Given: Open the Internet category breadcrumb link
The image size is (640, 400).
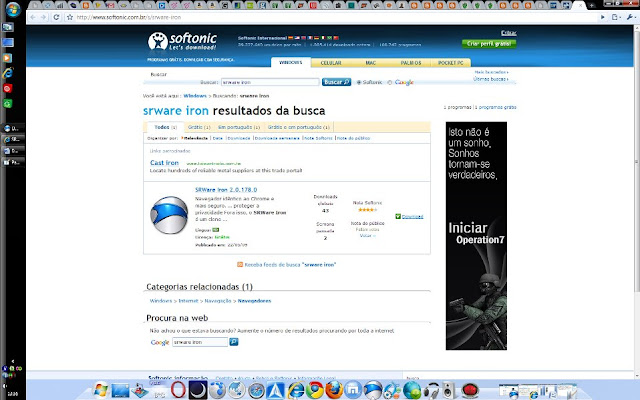Looking at the screenshot, I should click(x=188, y=301).
